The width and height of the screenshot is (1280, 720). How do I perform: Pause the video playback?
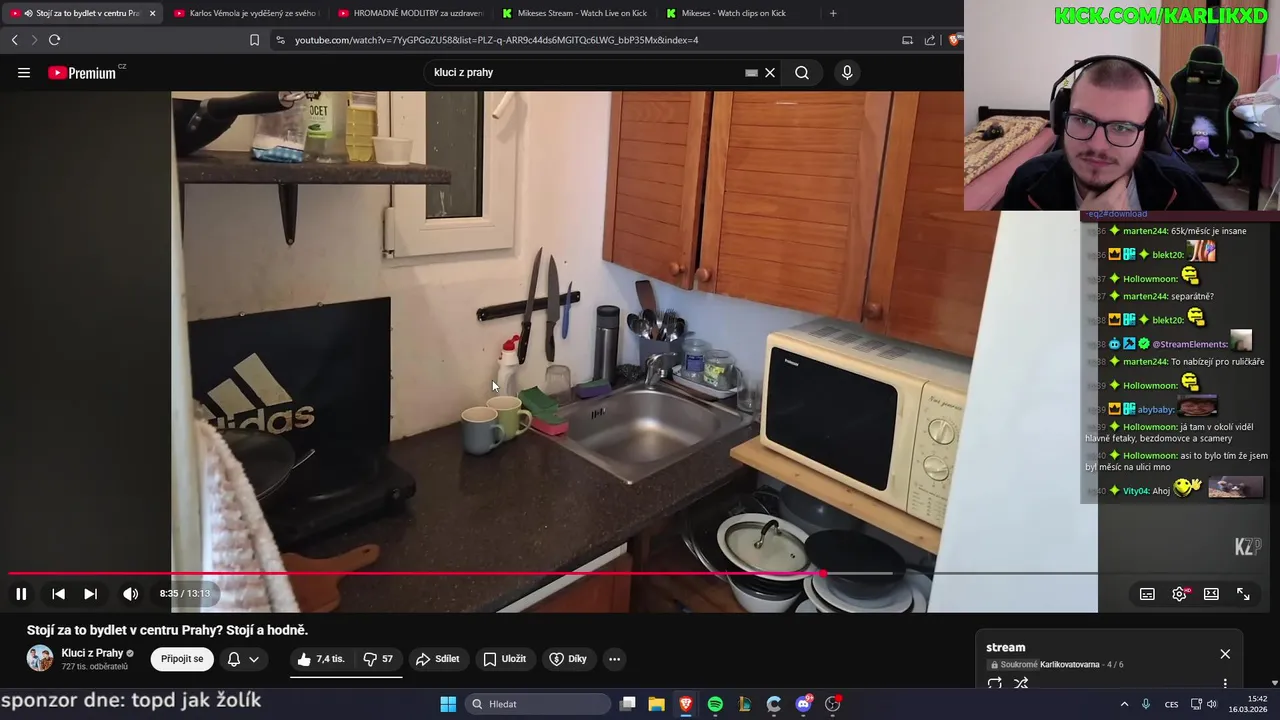coord(21,593)
